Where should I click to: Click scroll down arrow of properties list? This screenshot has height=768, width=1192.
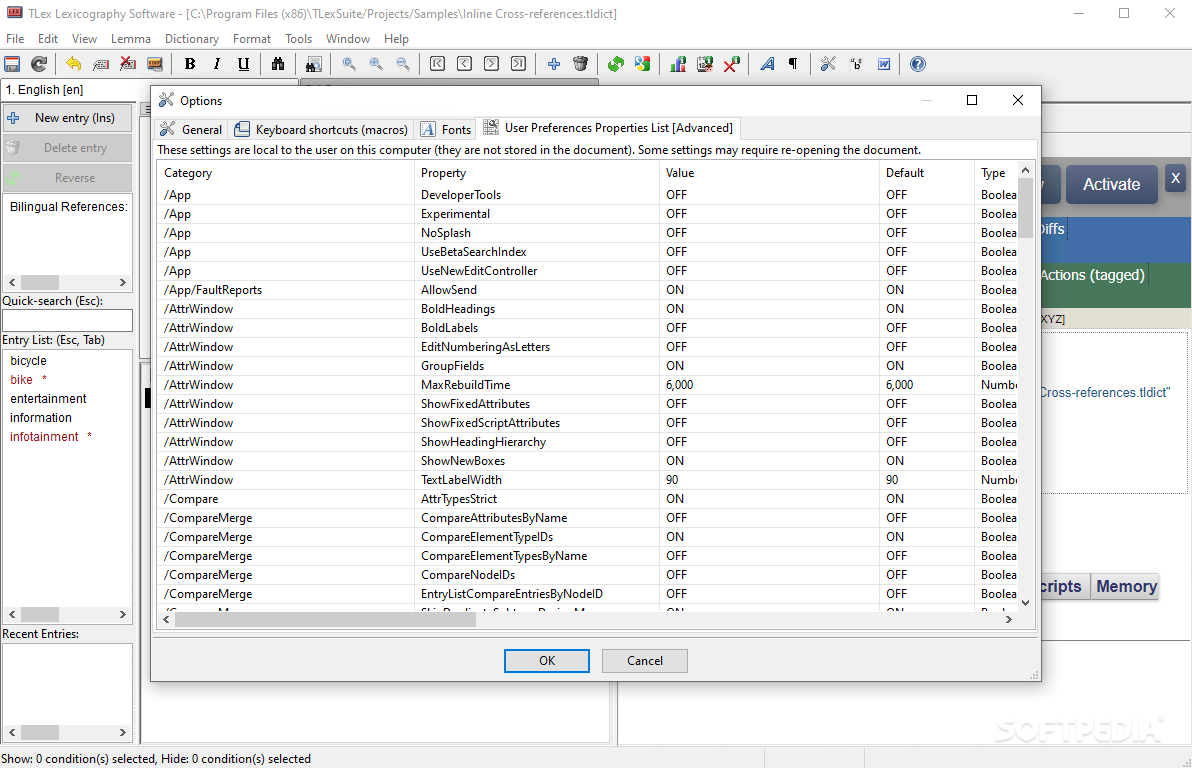pyautogui.click(x=1025, y=603)
